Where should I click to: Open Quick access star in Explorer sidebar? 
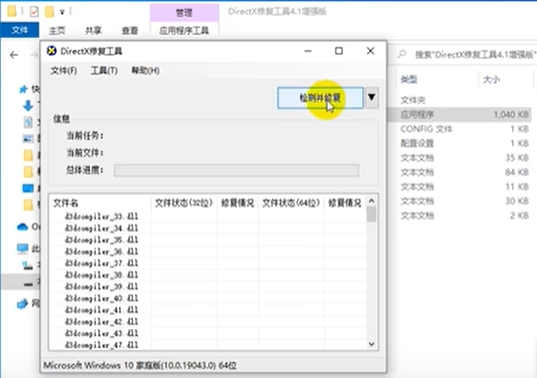tap(23, 89)
